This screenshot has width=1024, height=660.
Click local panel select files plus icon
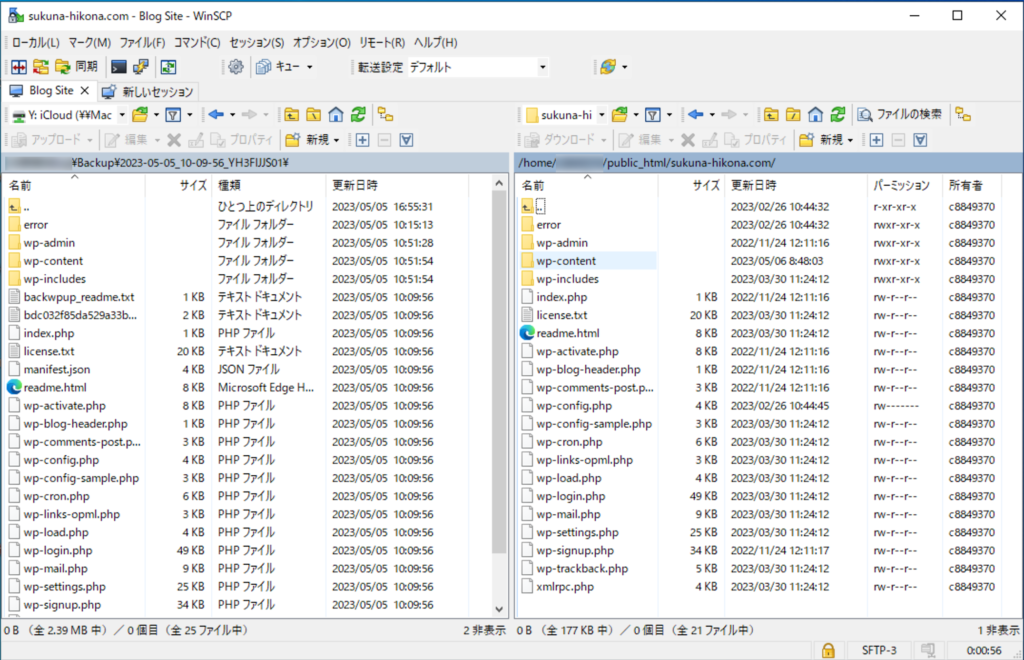[x=362, y=140]
